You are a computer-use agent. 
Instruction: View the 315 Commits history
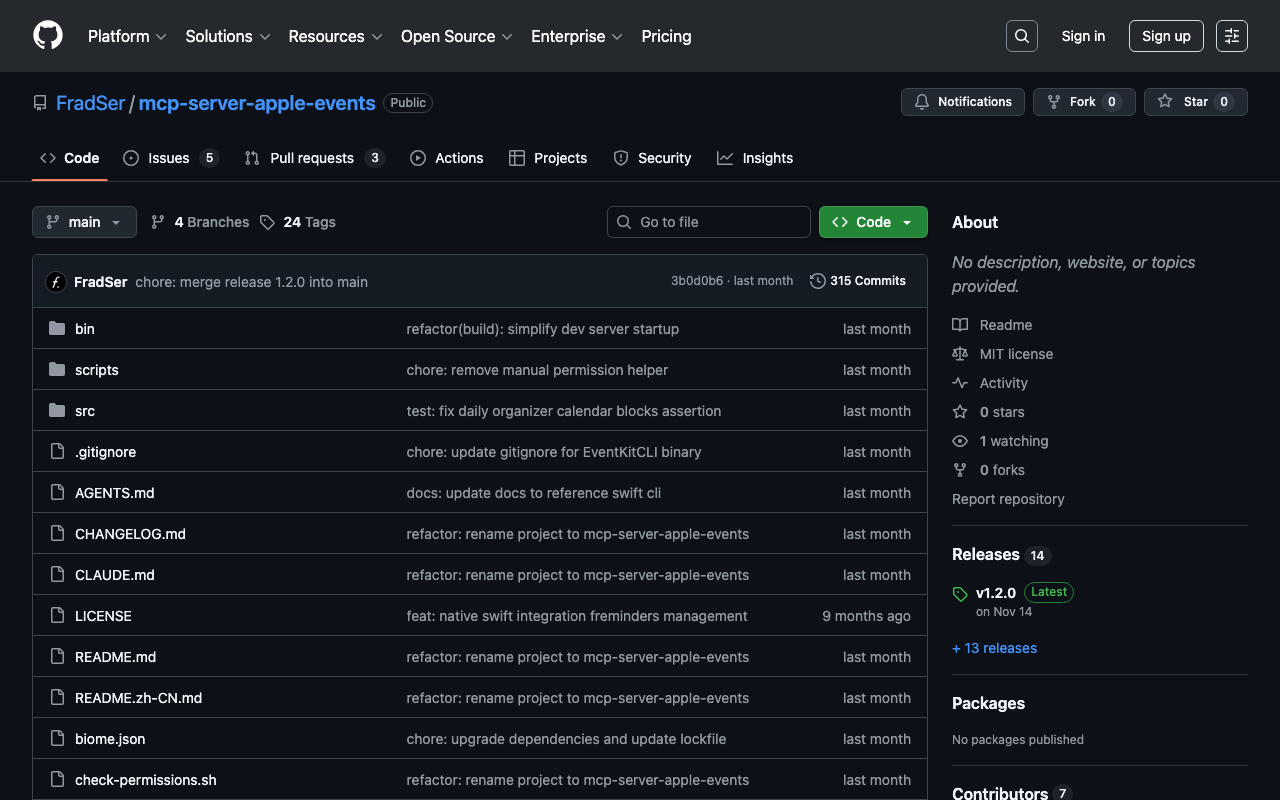(858, 281)
